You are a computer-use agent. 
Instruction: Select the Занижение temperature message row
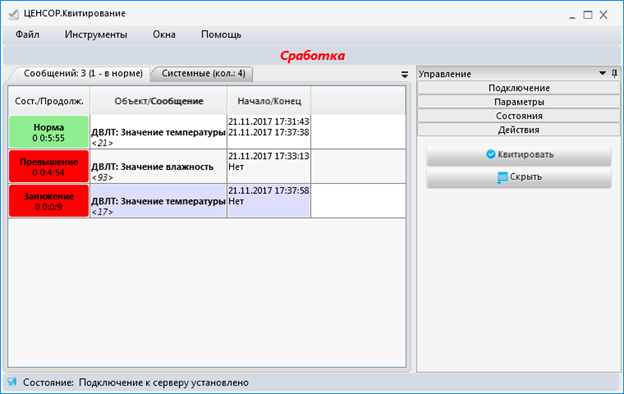pos(207,201)
